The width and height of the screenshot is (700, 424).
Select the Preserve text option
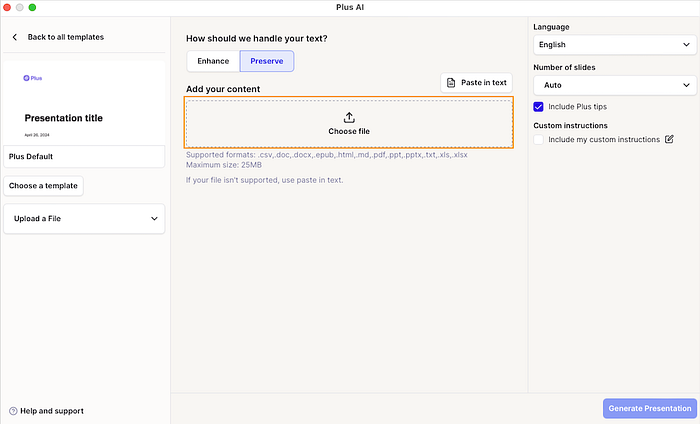(267, 61)
